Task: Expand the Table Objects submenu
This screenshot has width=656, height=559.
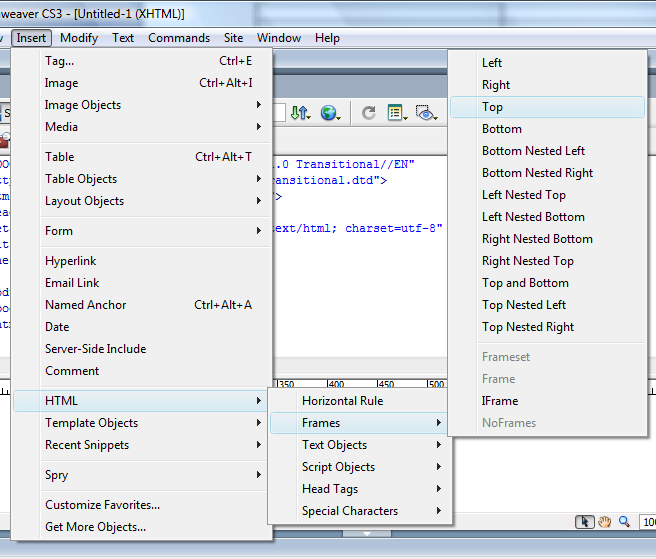Action: point(142,179)
